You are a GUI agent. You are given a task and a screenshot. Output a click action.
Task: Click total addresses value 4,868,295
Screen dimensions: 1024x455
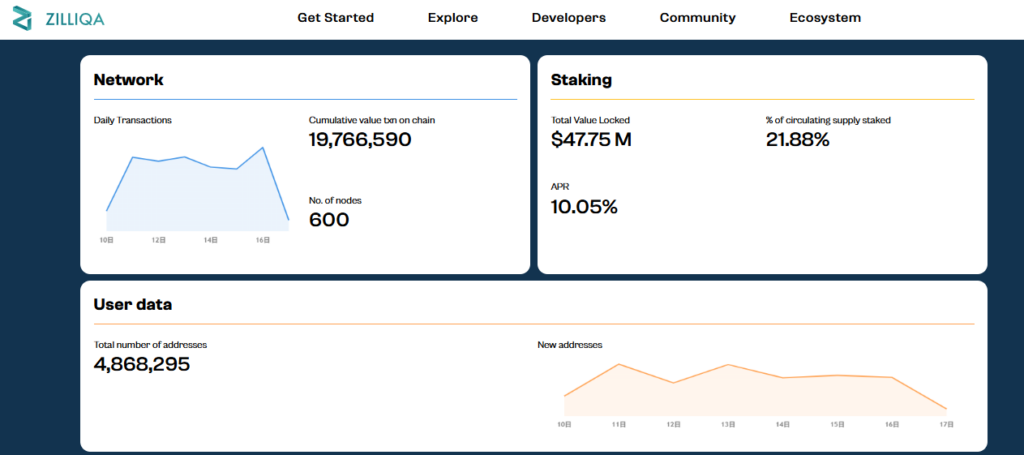[x=142, y=364]
